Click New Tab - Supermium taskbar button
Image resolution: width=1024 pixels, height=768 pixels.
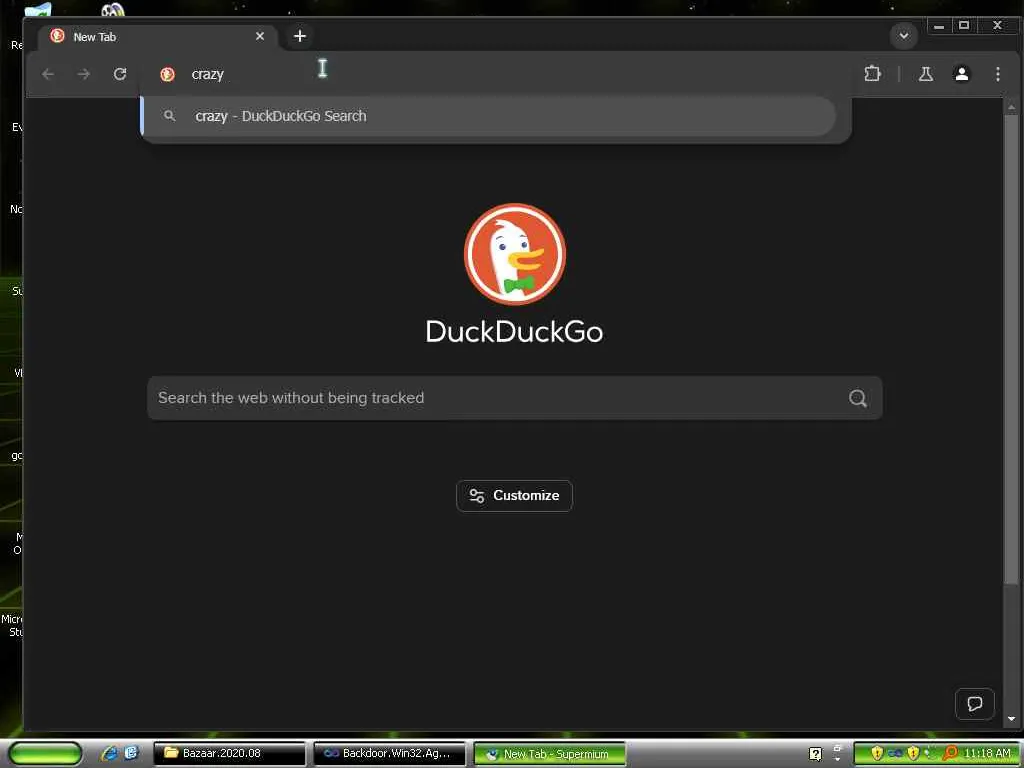[549, 753]
